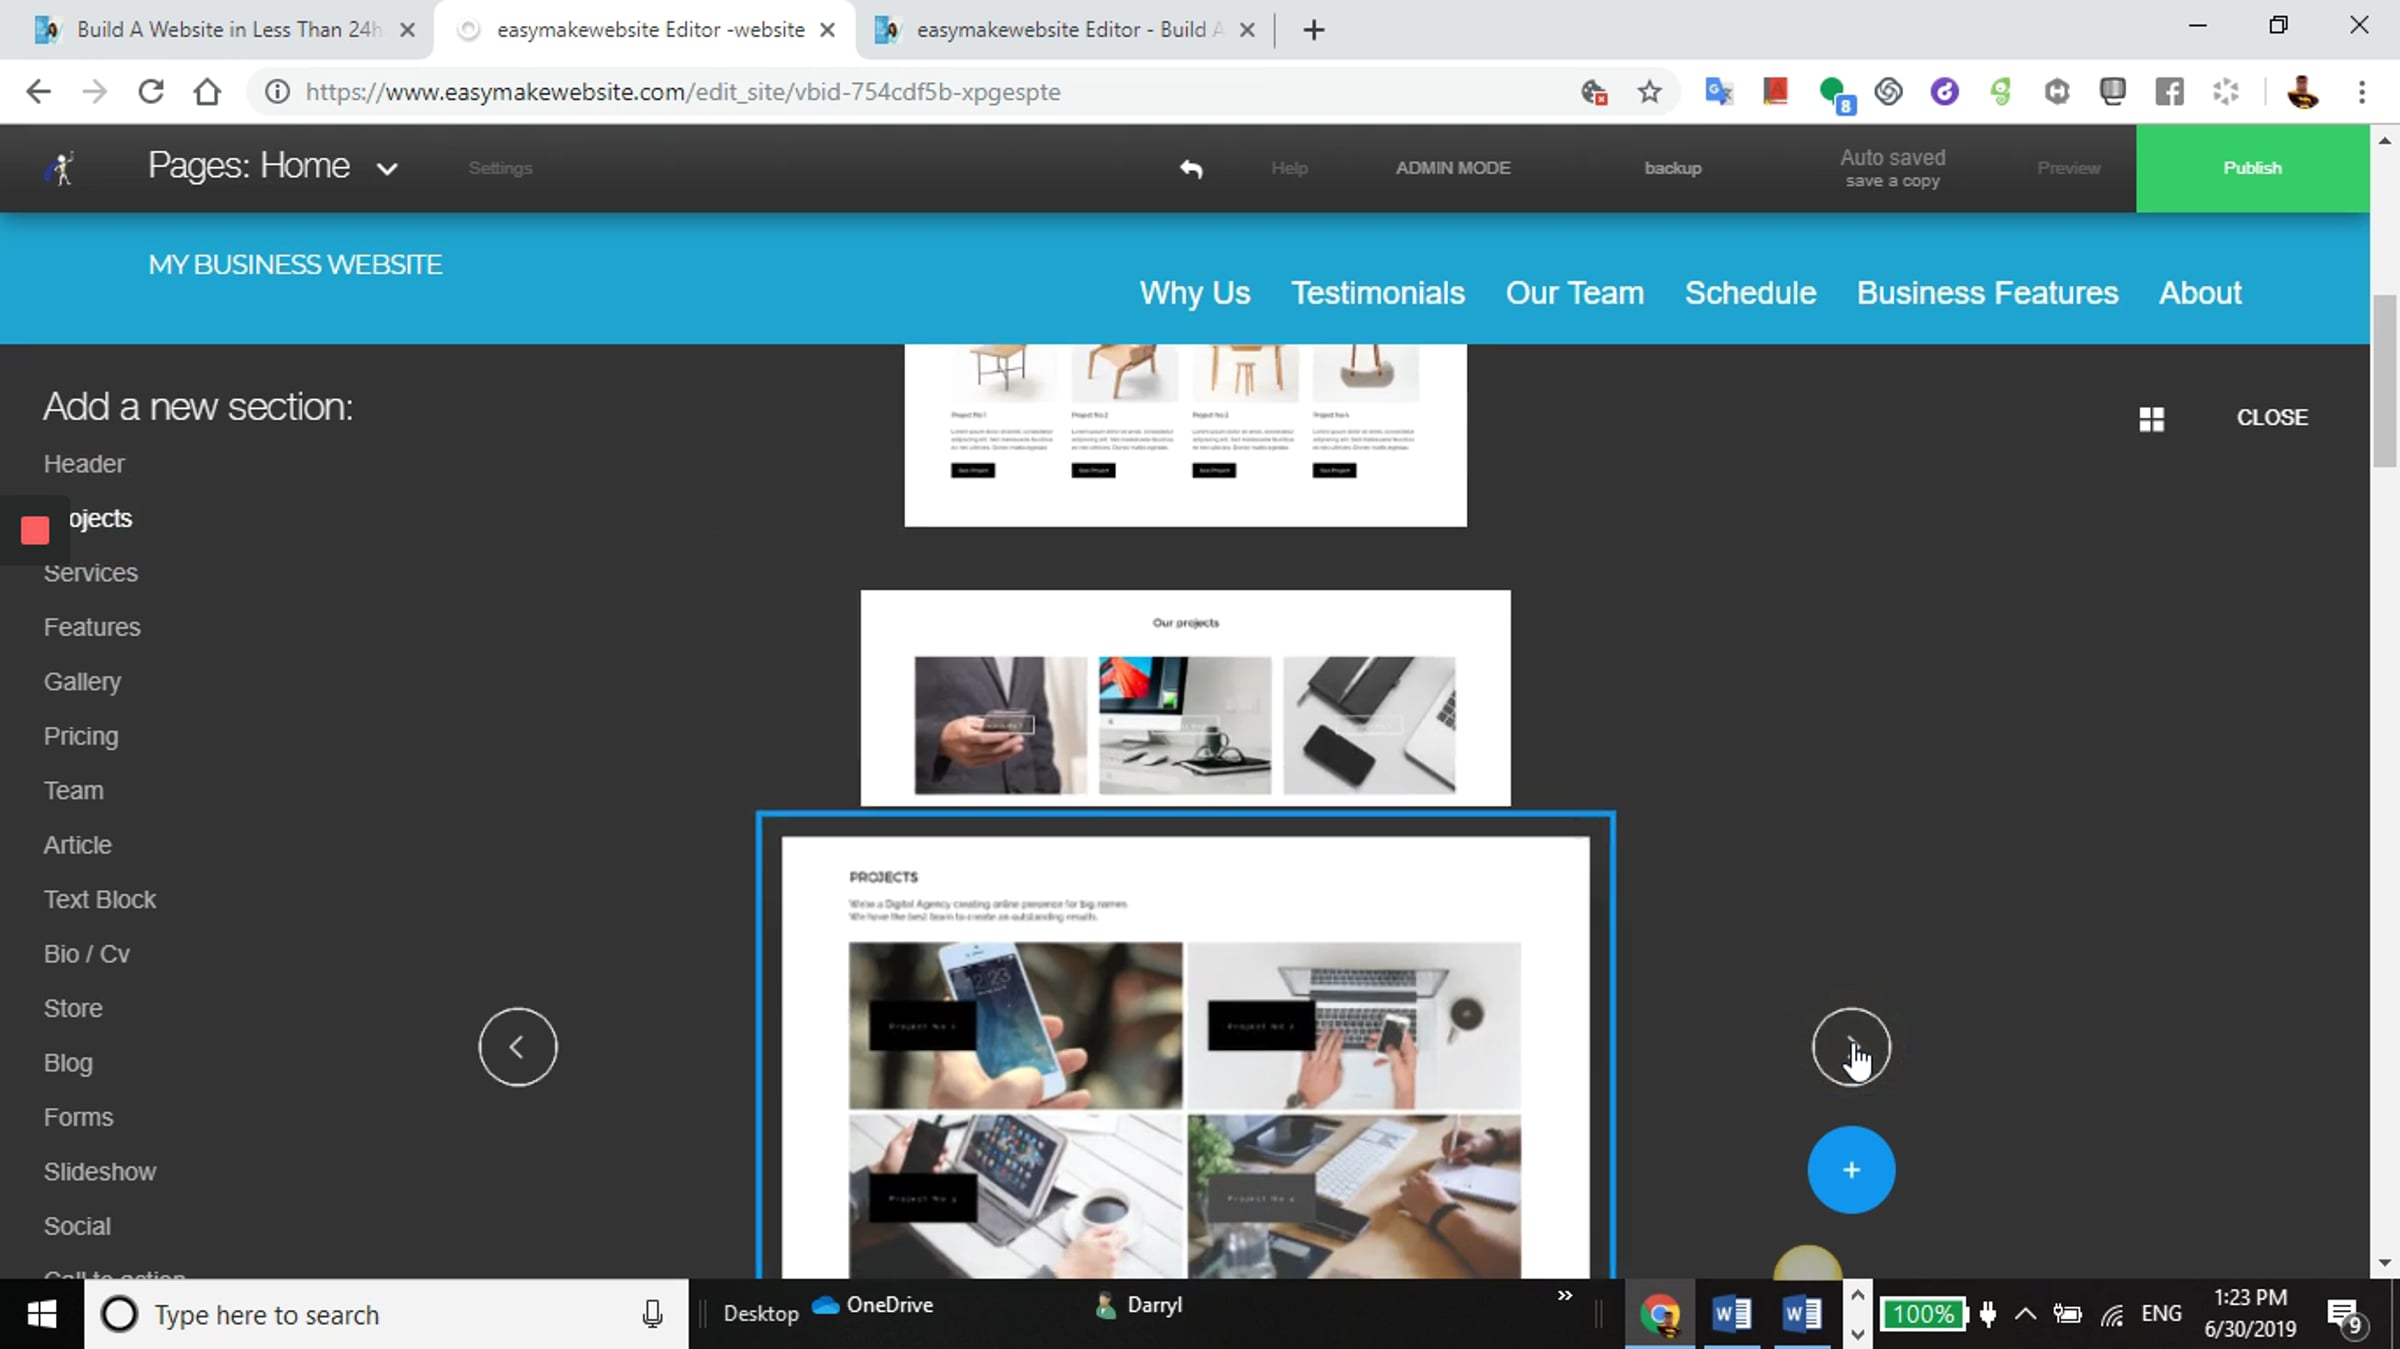Toggle ADMIN MODE in editor bar
This screenshot has width=2400, height=1349.
(1452, 168)
